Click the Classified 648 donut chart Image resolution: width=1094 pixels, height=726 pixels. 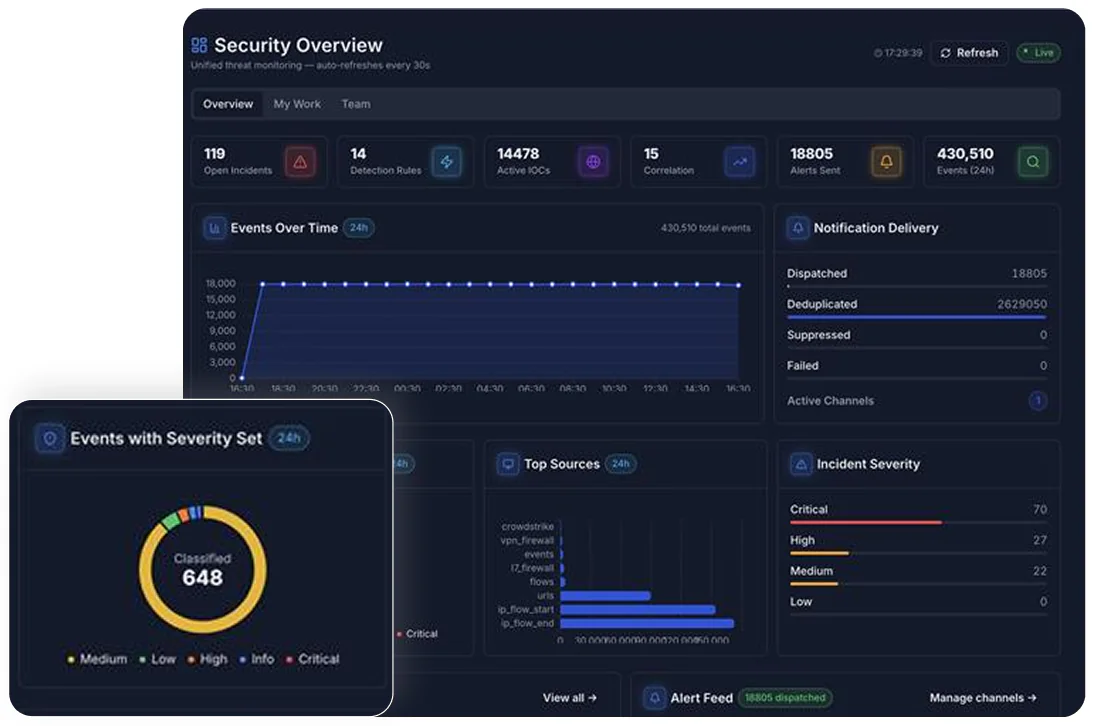pos(202,568)
